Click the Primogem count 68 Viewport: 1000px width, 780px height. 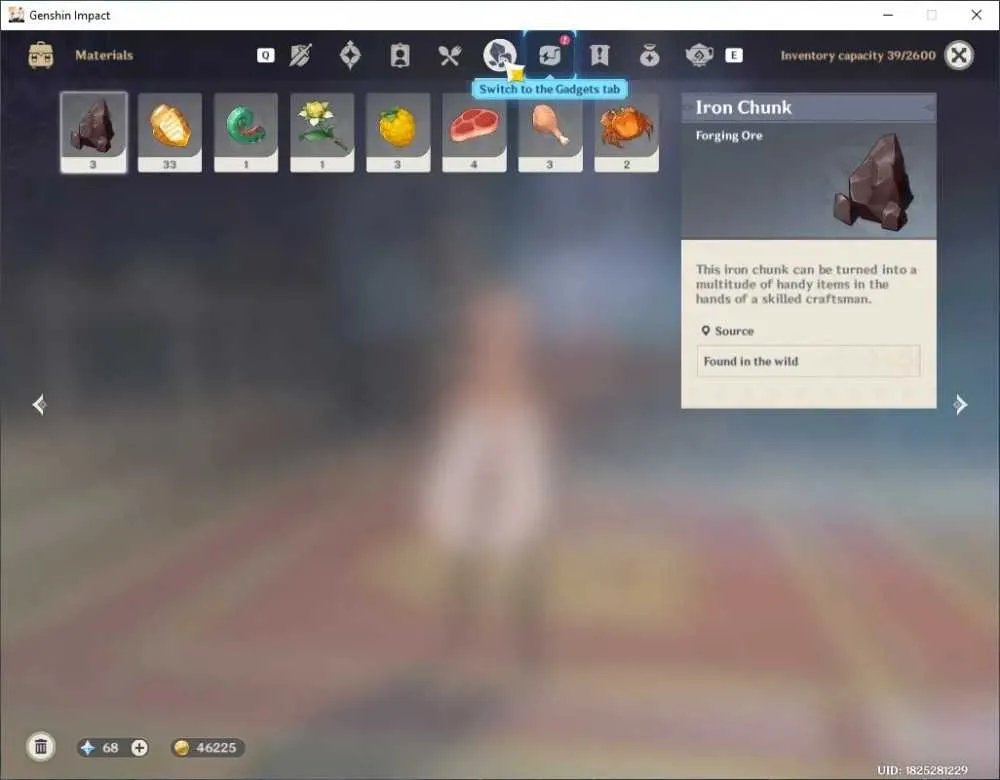(110, 747)
